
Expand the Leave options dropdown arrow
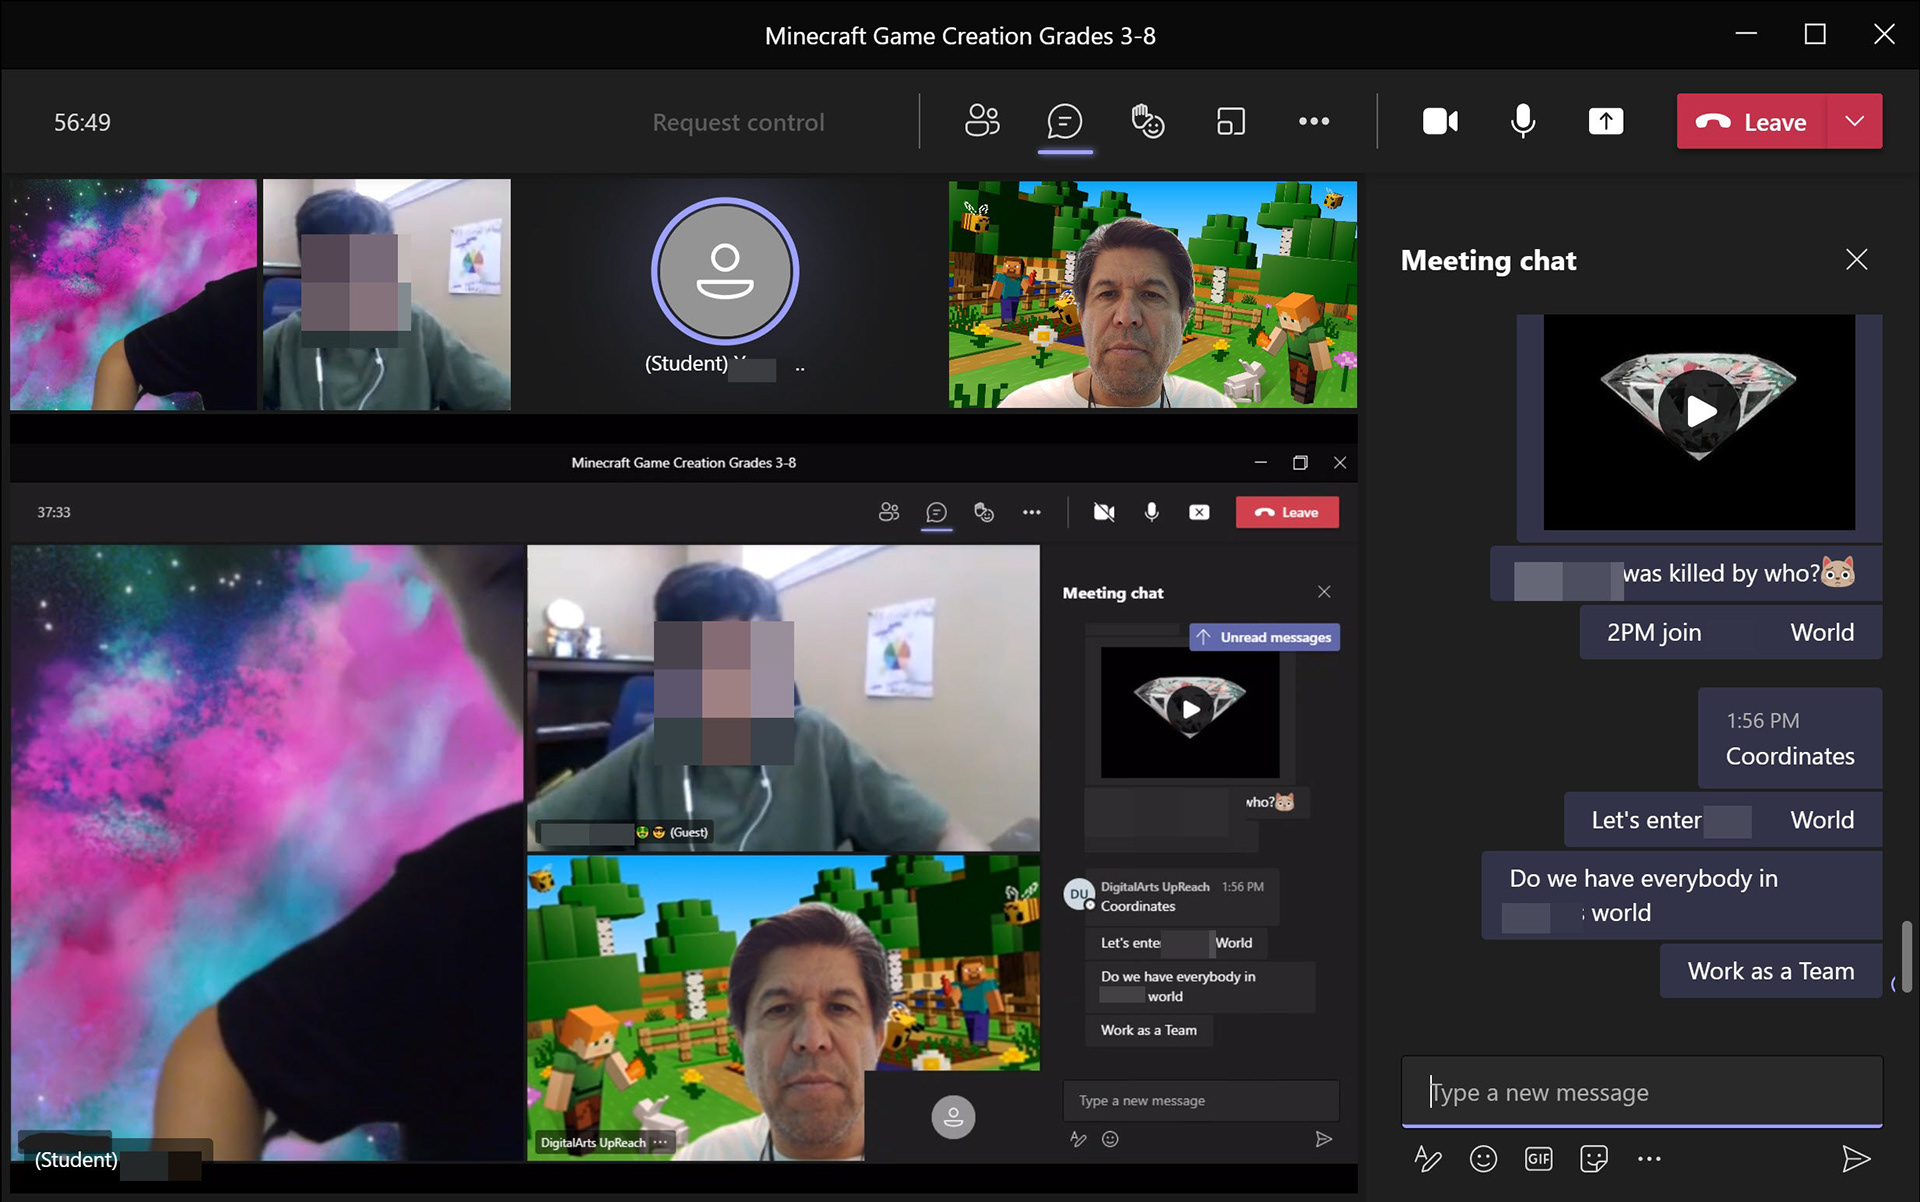[1854, 121]
